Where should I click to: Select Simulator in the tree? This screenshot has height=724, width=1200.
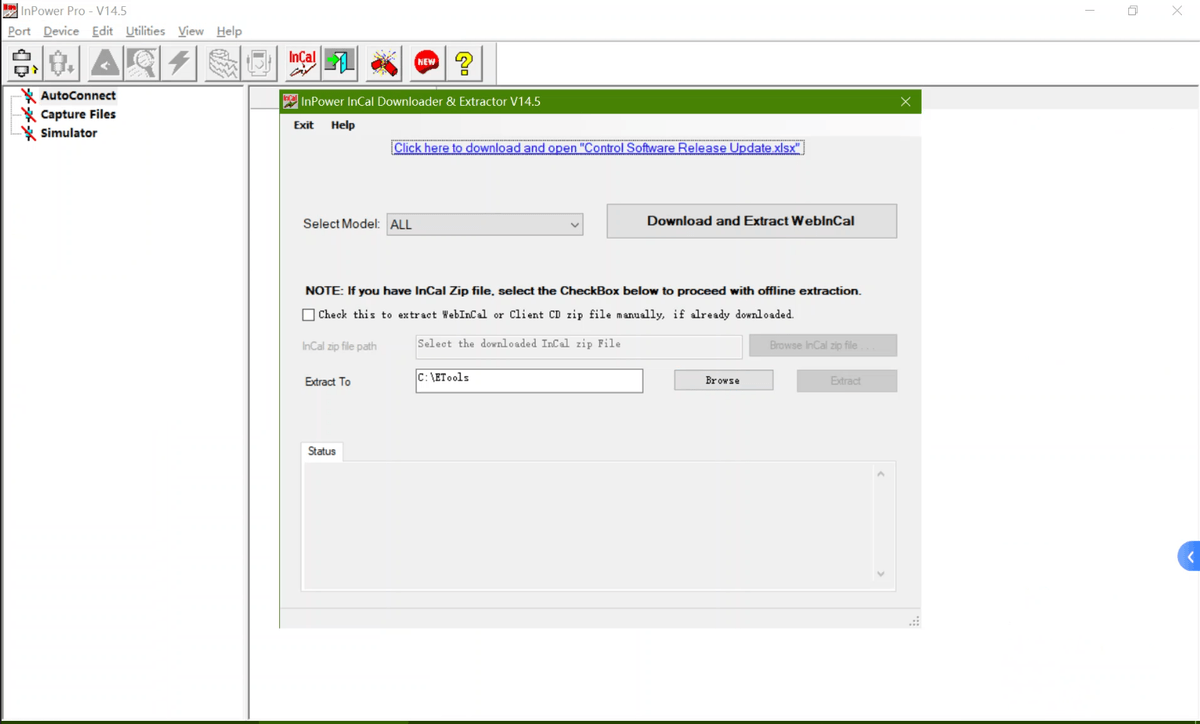tap(68, 133)
